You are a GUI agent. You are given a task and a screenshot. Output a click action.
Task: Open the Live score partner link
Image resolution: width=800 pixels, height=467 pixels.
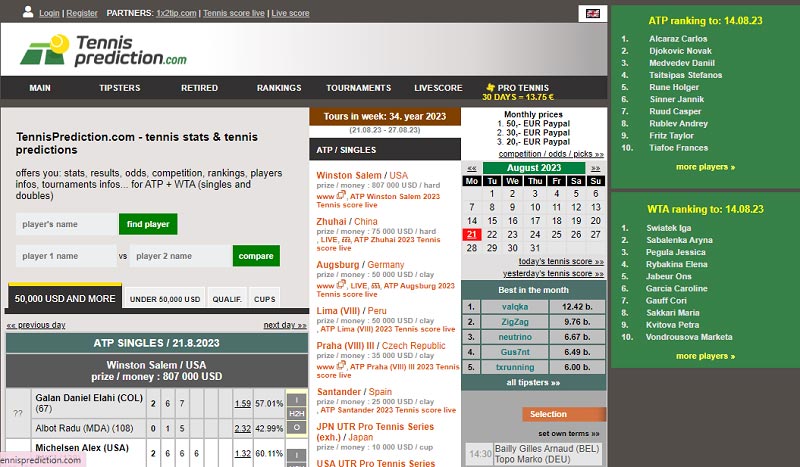[290, 13]
